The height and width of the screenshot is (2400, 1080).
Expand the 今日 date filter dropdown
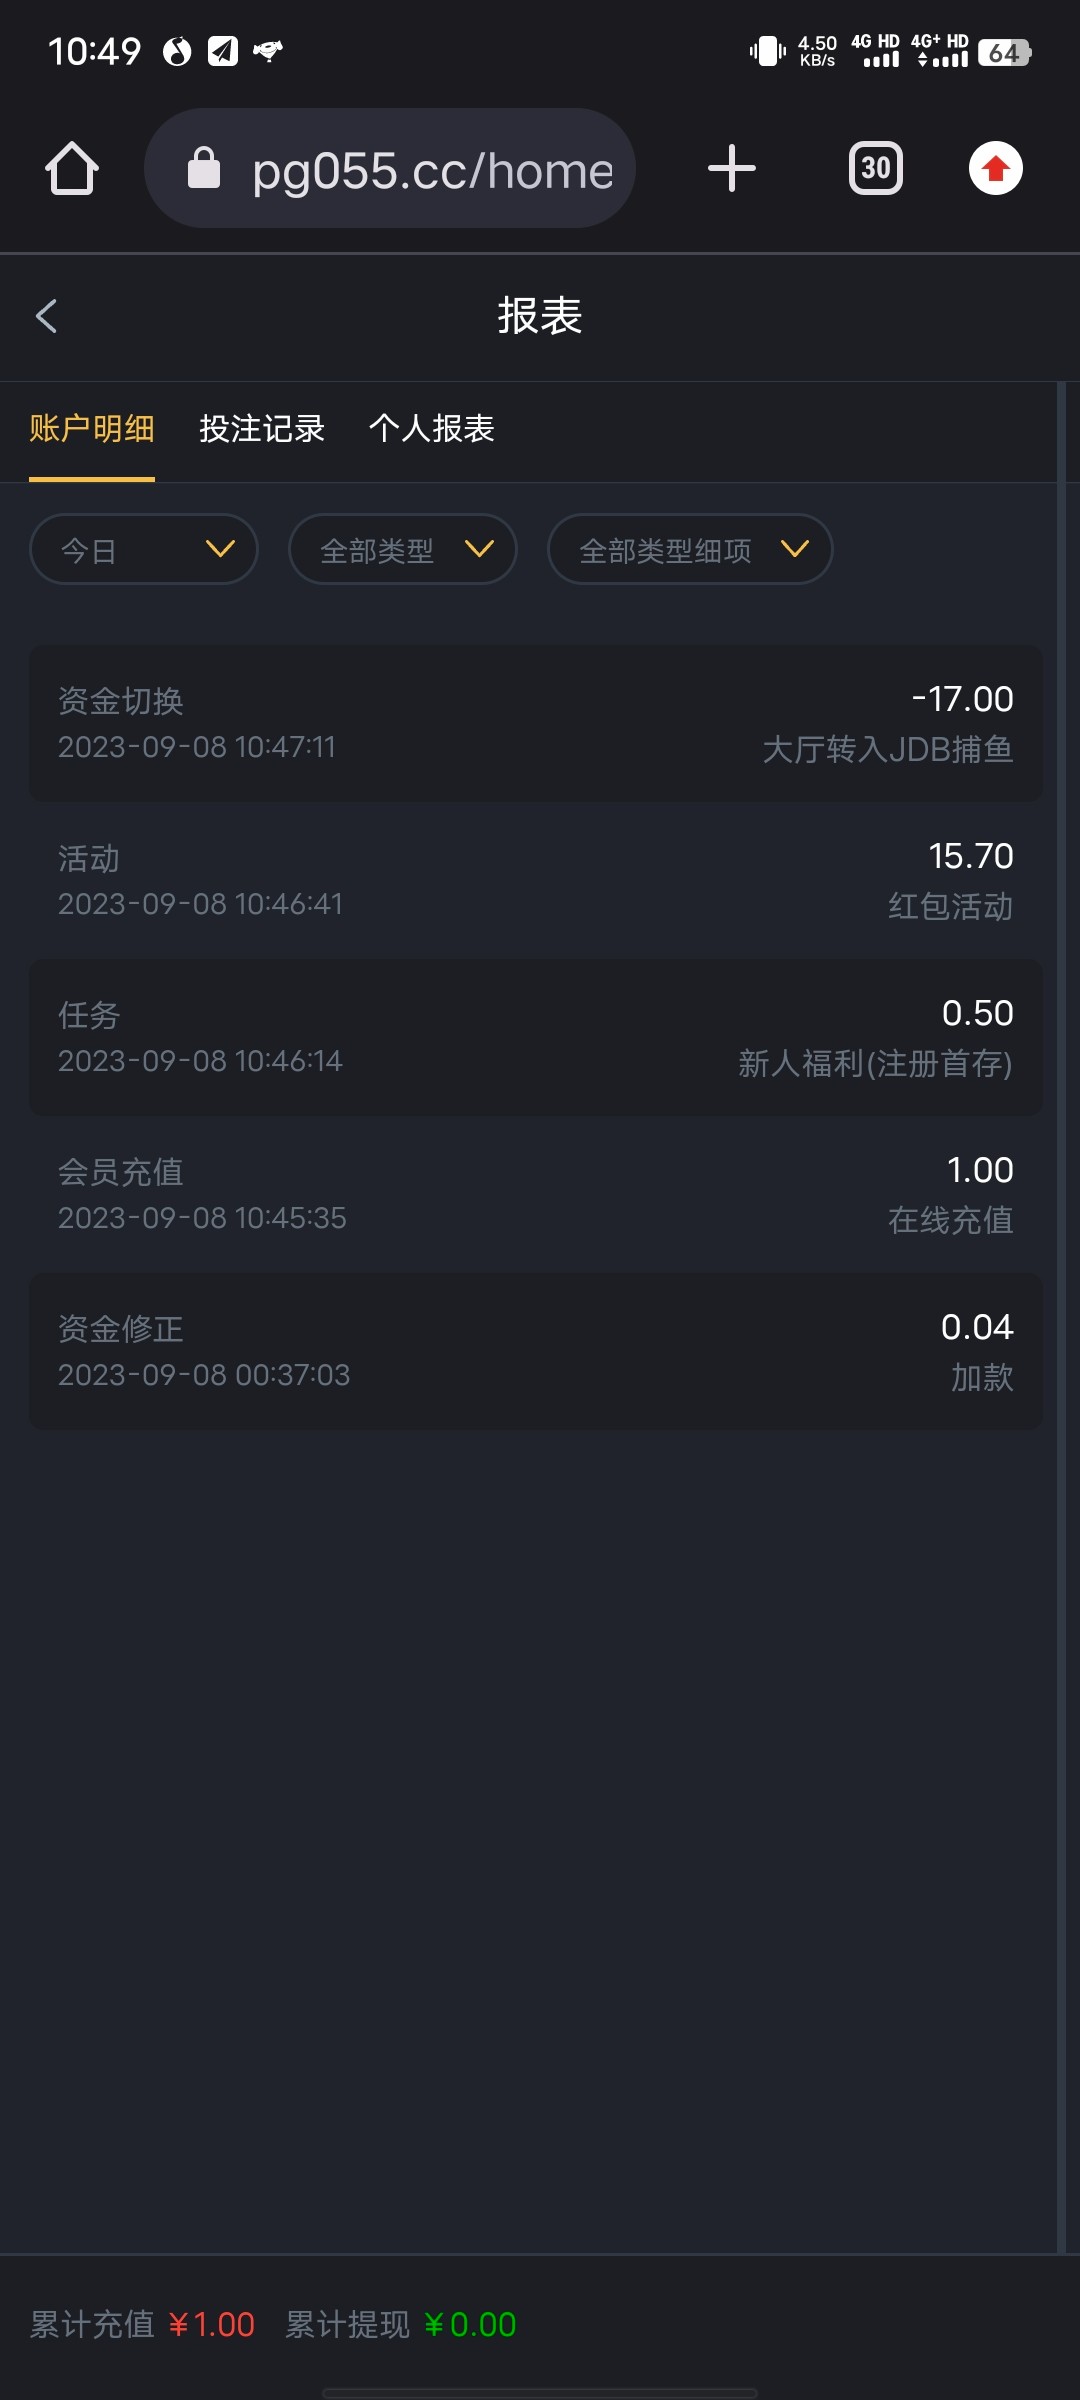click(144, 549)
